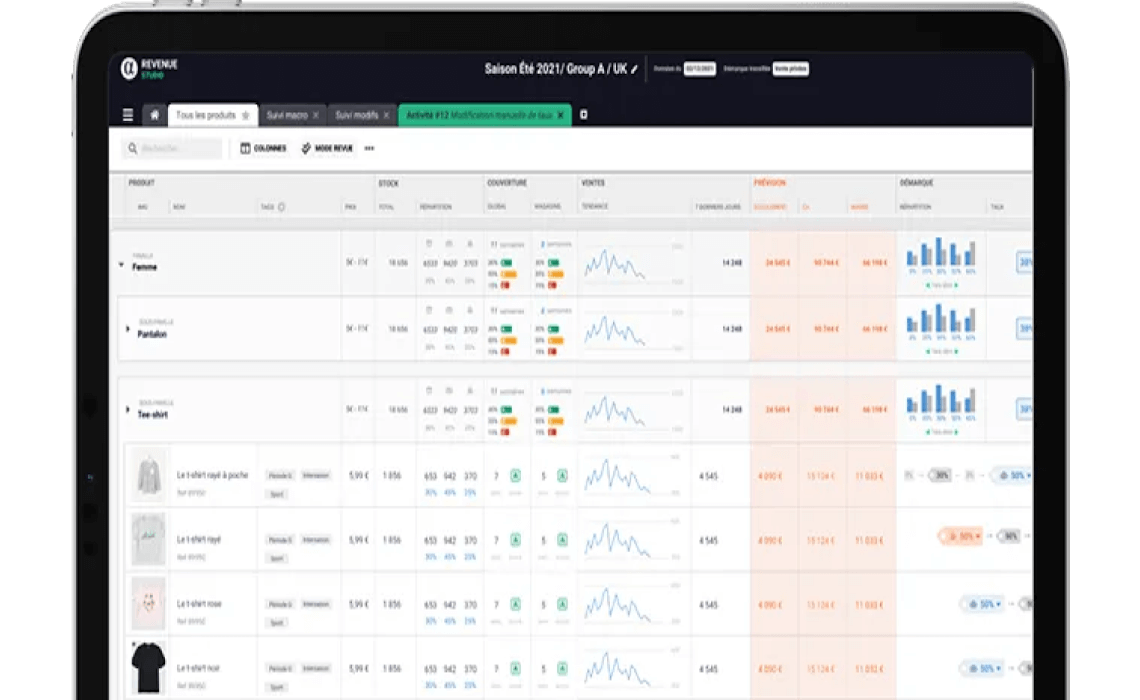
Task: Add a new tab with the plus icon
Action: pyautogui.click(x=583, y=115)
